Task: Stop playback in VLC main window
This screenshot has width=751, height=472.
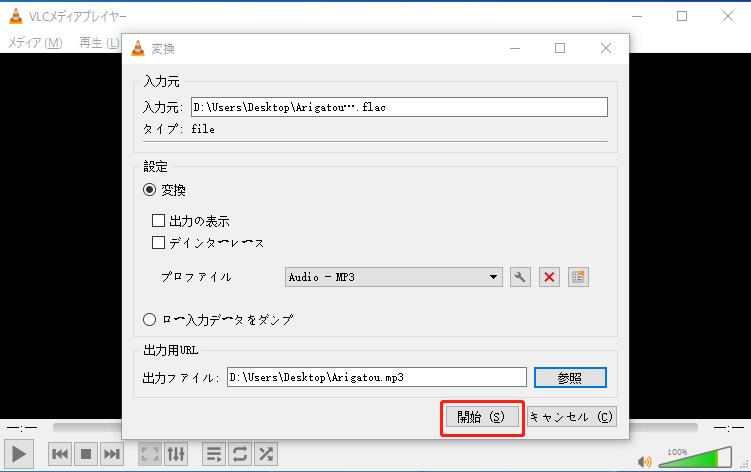Action: [x=86, y=454]
